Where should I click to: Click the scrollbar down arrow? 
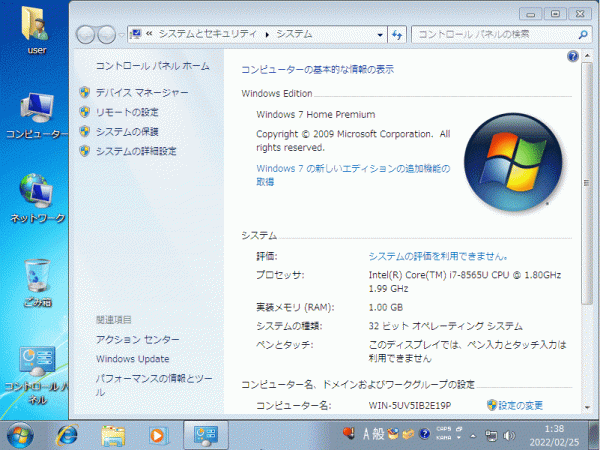(x=587, y=408)
